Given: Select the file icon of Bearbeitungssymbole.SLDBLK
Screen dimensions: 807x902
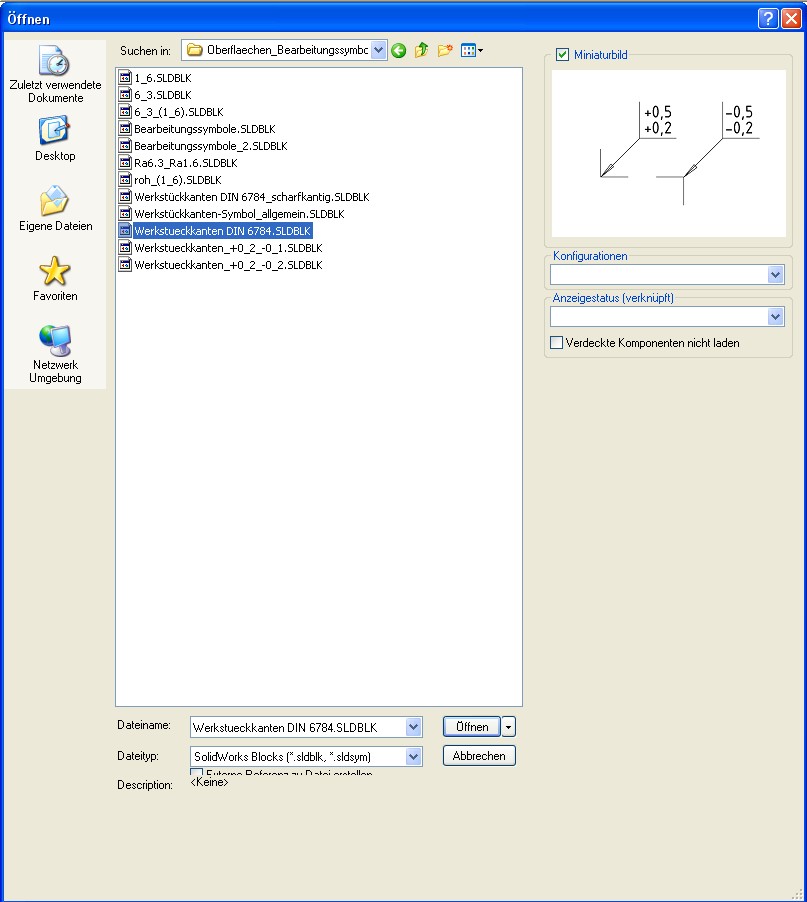Looking at the screenshot, I should [x=125, y=128].
